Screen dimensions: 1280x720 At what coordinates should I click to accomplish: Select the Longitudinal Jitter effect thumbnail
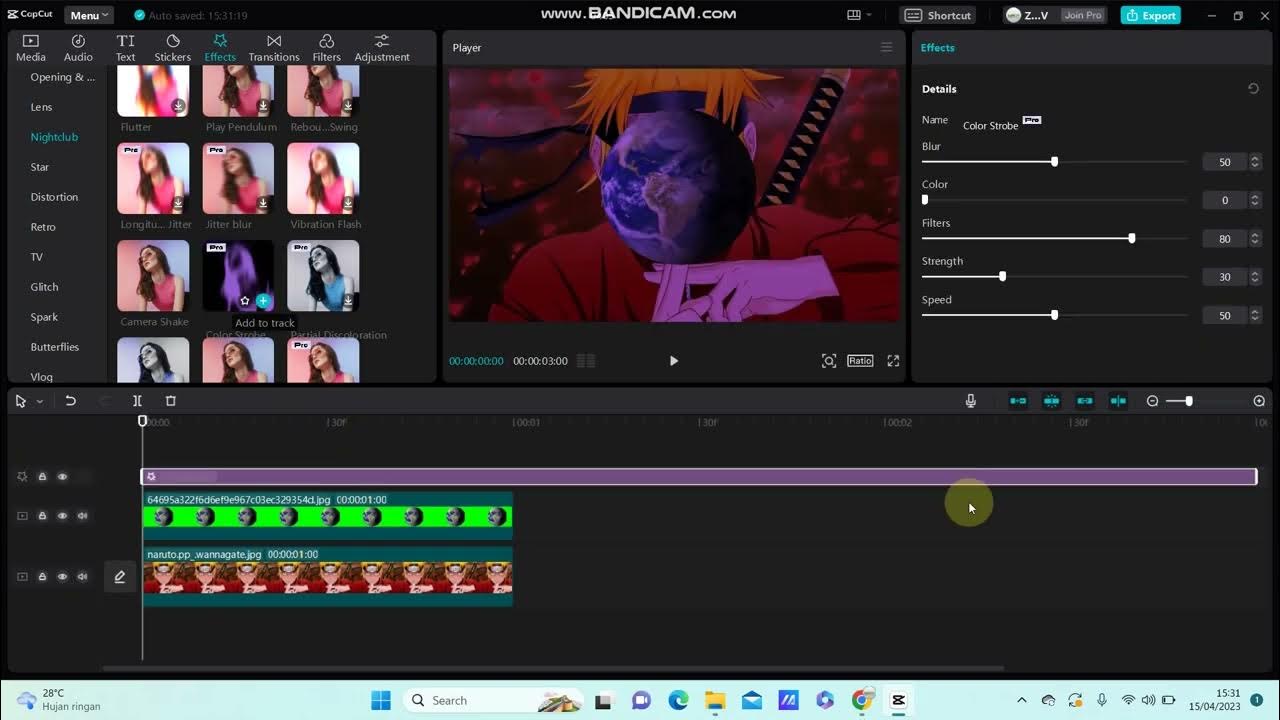pyautogui.click(x=153, y=178)
